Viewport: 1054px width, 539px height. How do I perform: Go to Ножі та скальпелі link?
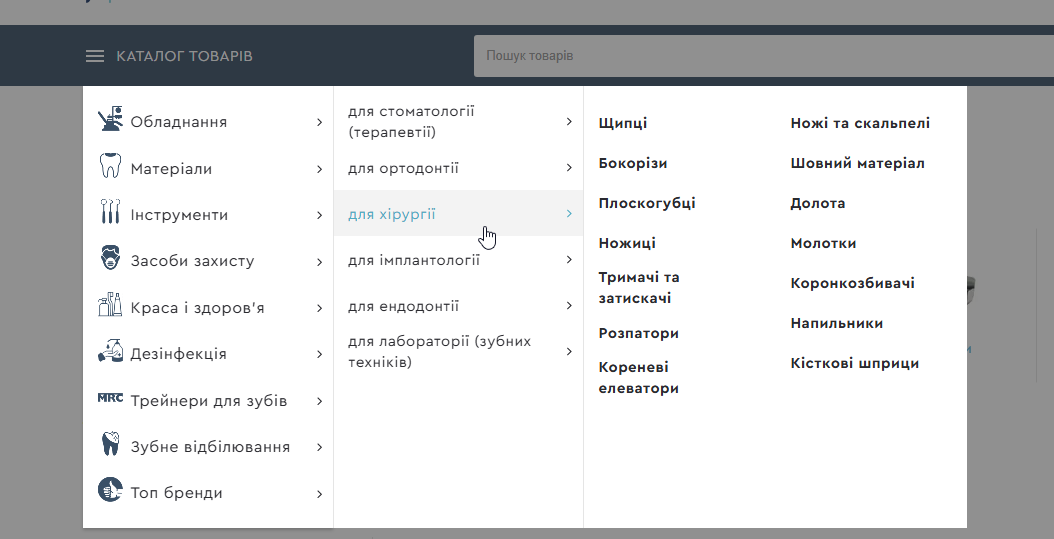tap(860, 123)
